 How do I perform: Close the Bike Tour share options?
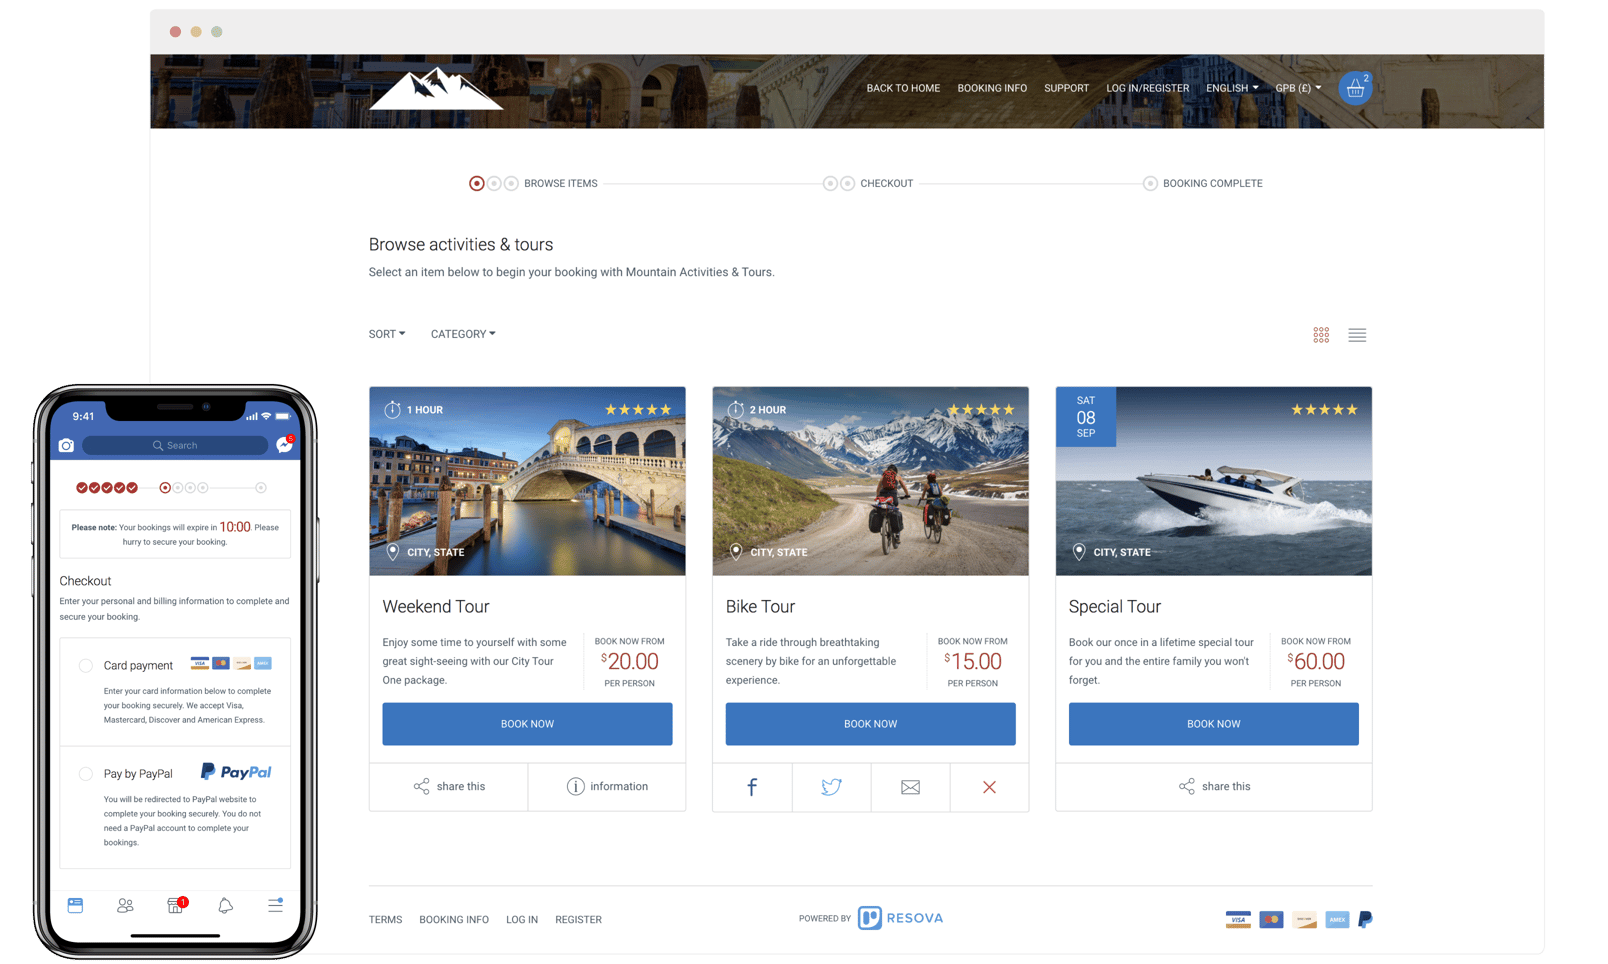[989, 787]
